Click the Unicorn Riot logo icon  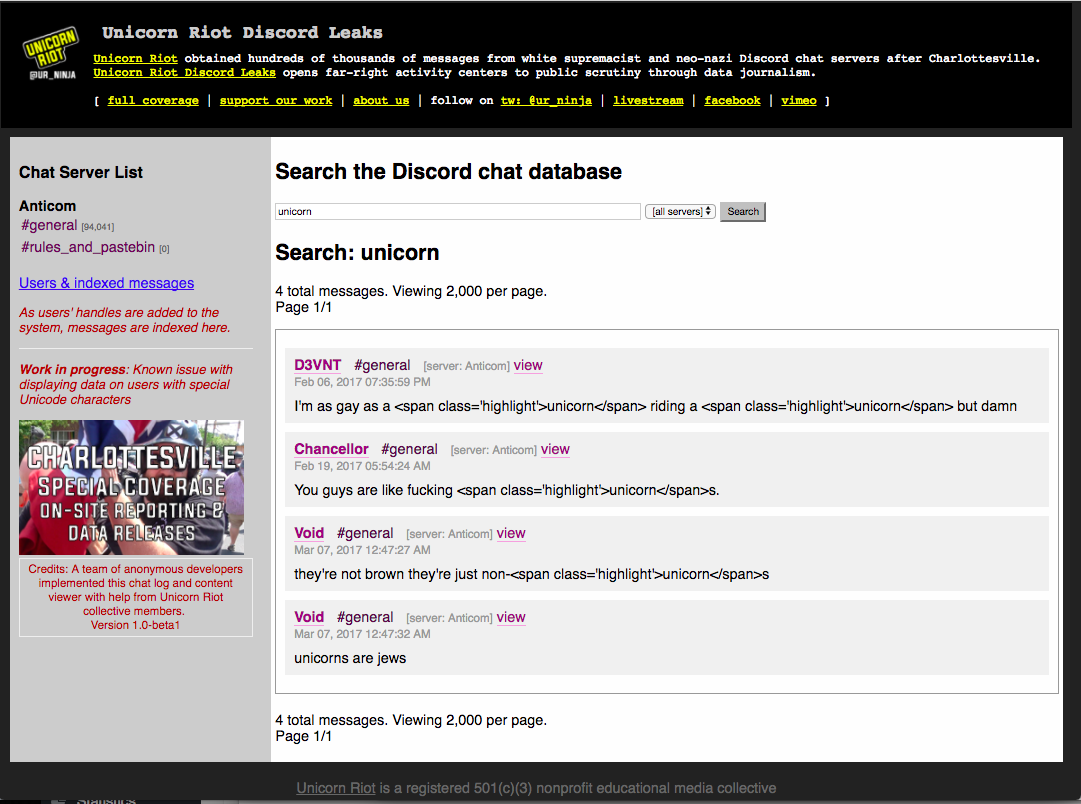[50, 57]
